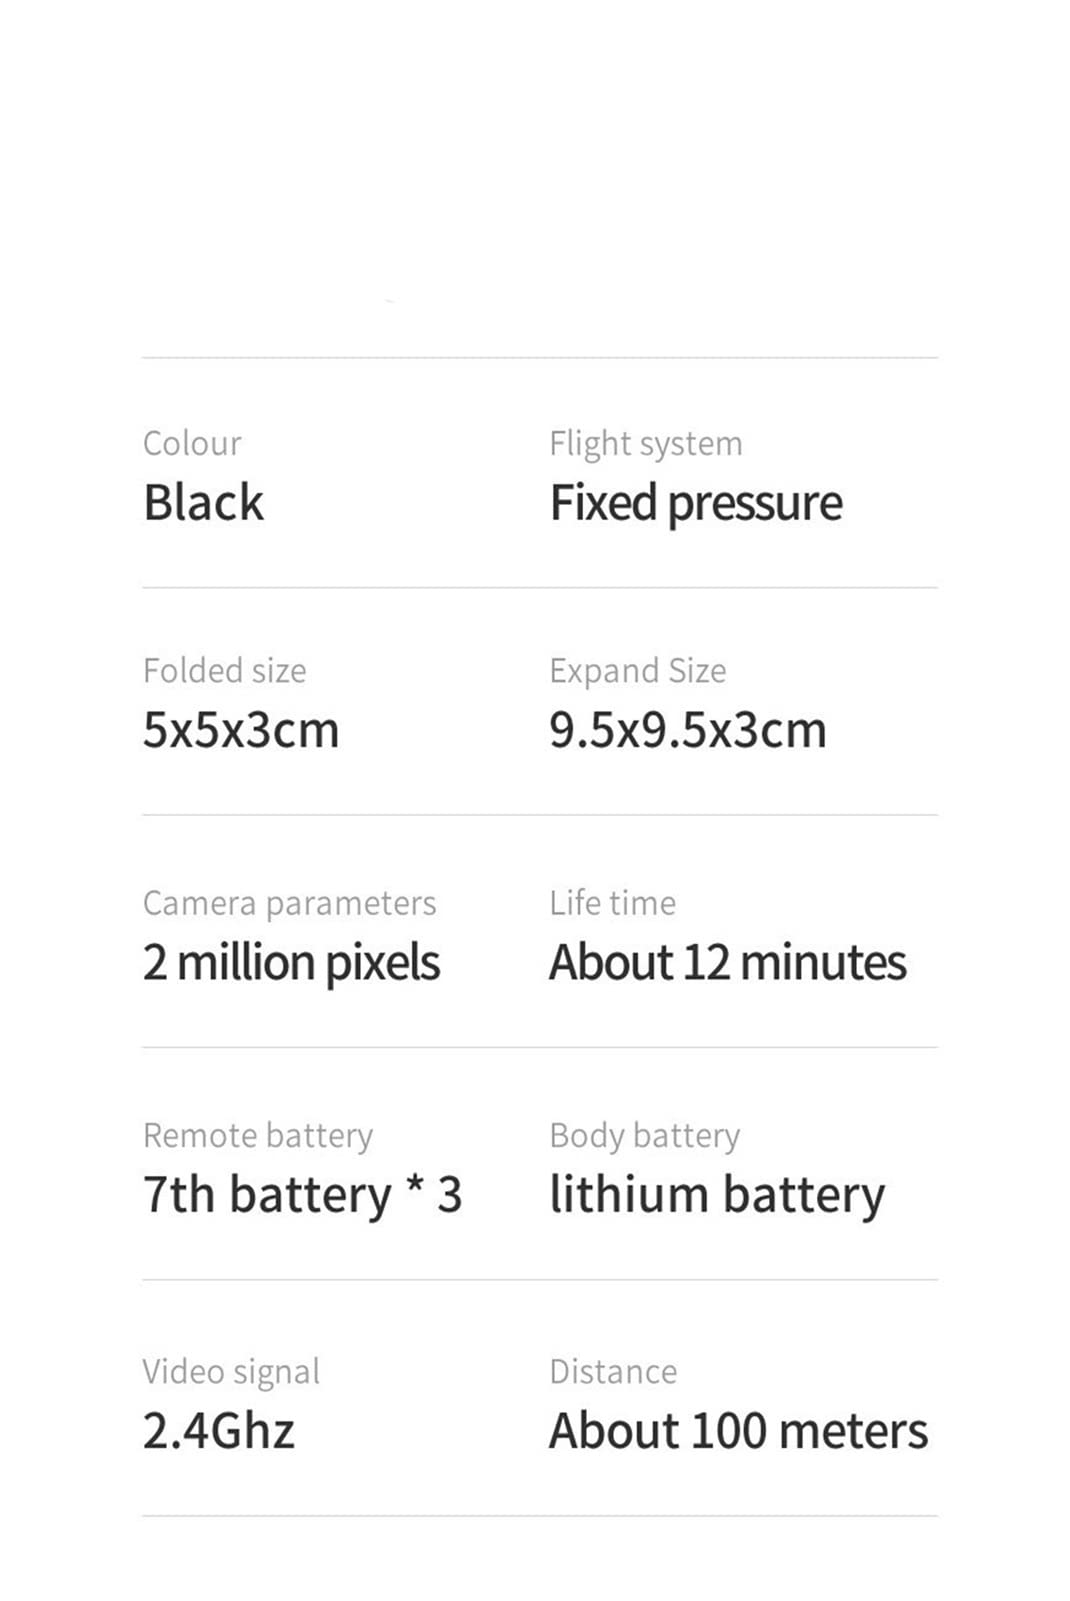Click the Remote battery label
The width and height of the screenshot is (1070, 1601).
pyautogui.click(x=258, y=1136)
